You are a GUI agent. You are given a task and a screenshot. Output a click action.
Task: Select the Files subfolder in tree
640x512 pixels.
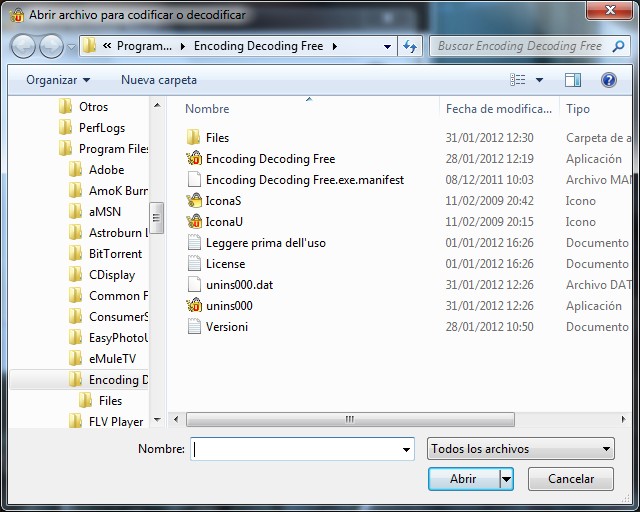coord(110,401)
